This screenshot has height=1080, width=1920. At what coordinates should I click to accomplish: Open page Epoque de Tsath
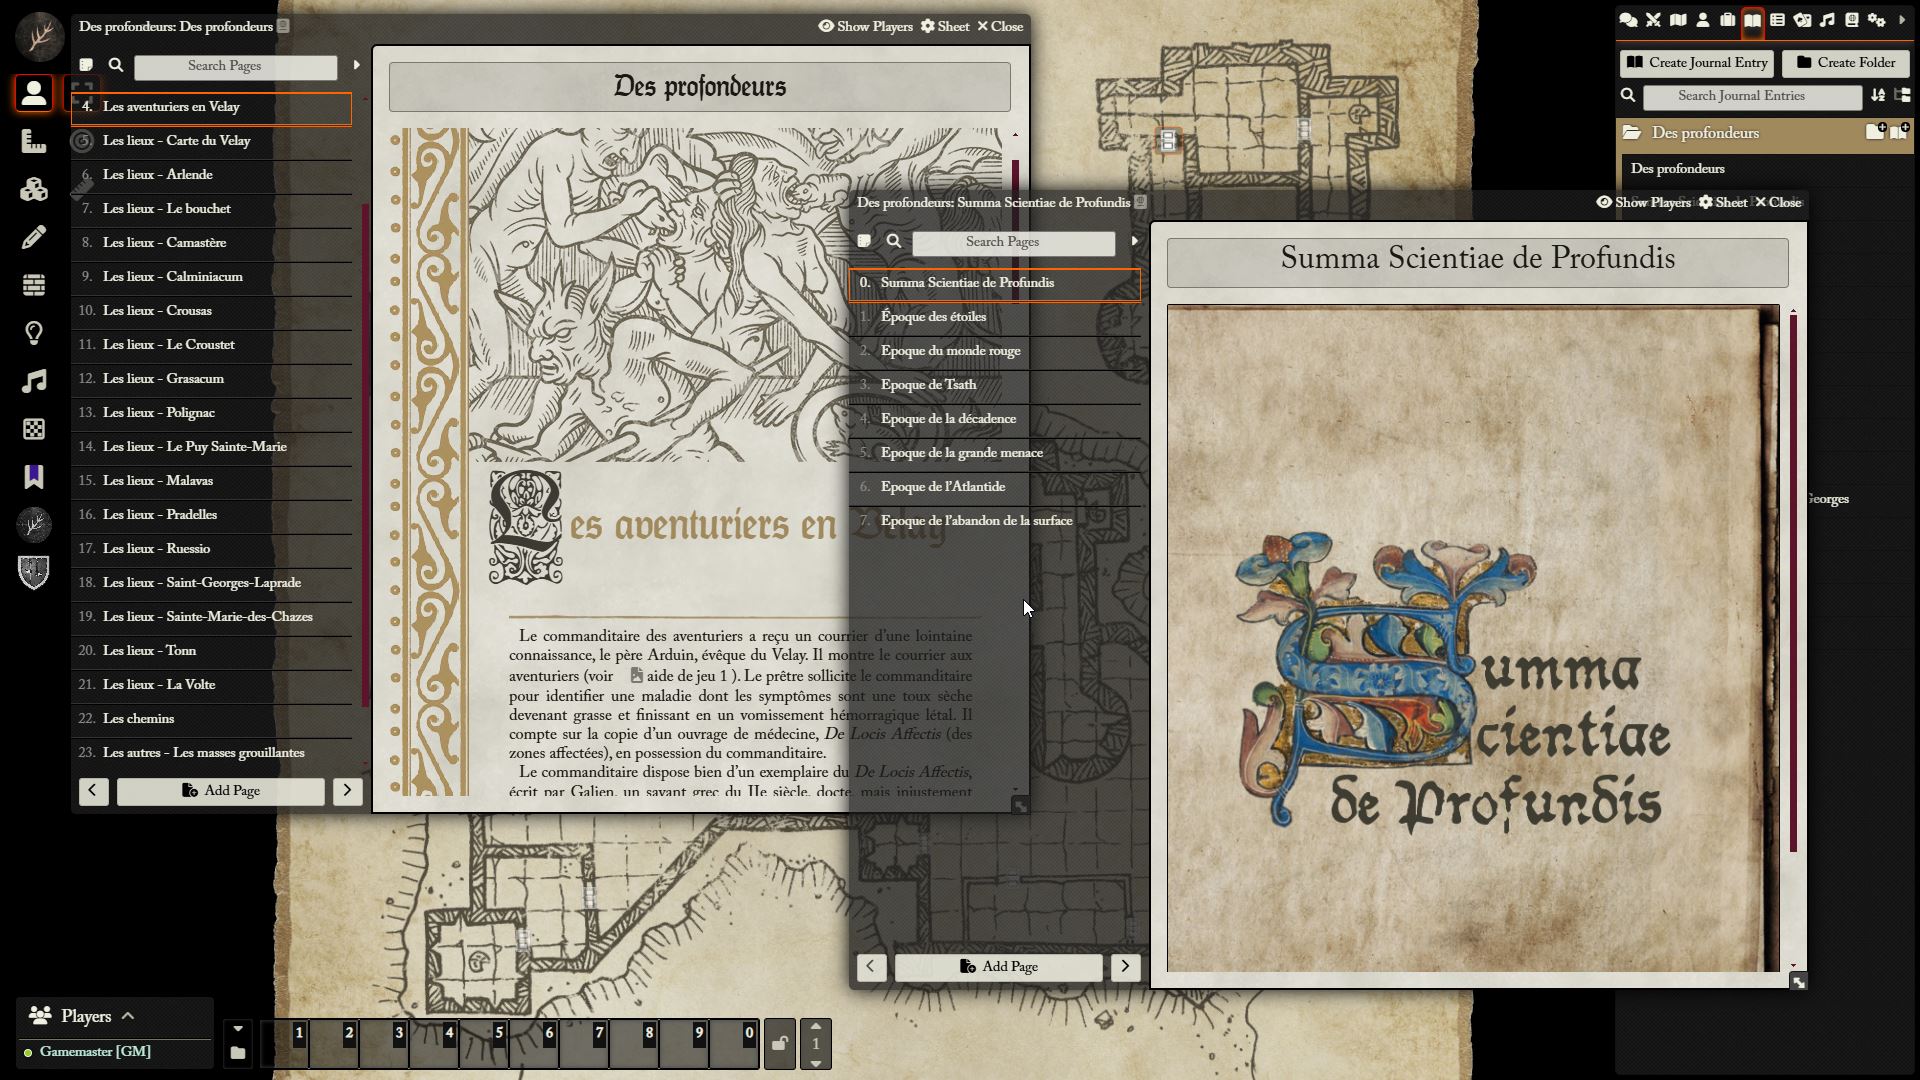[928, 385]
